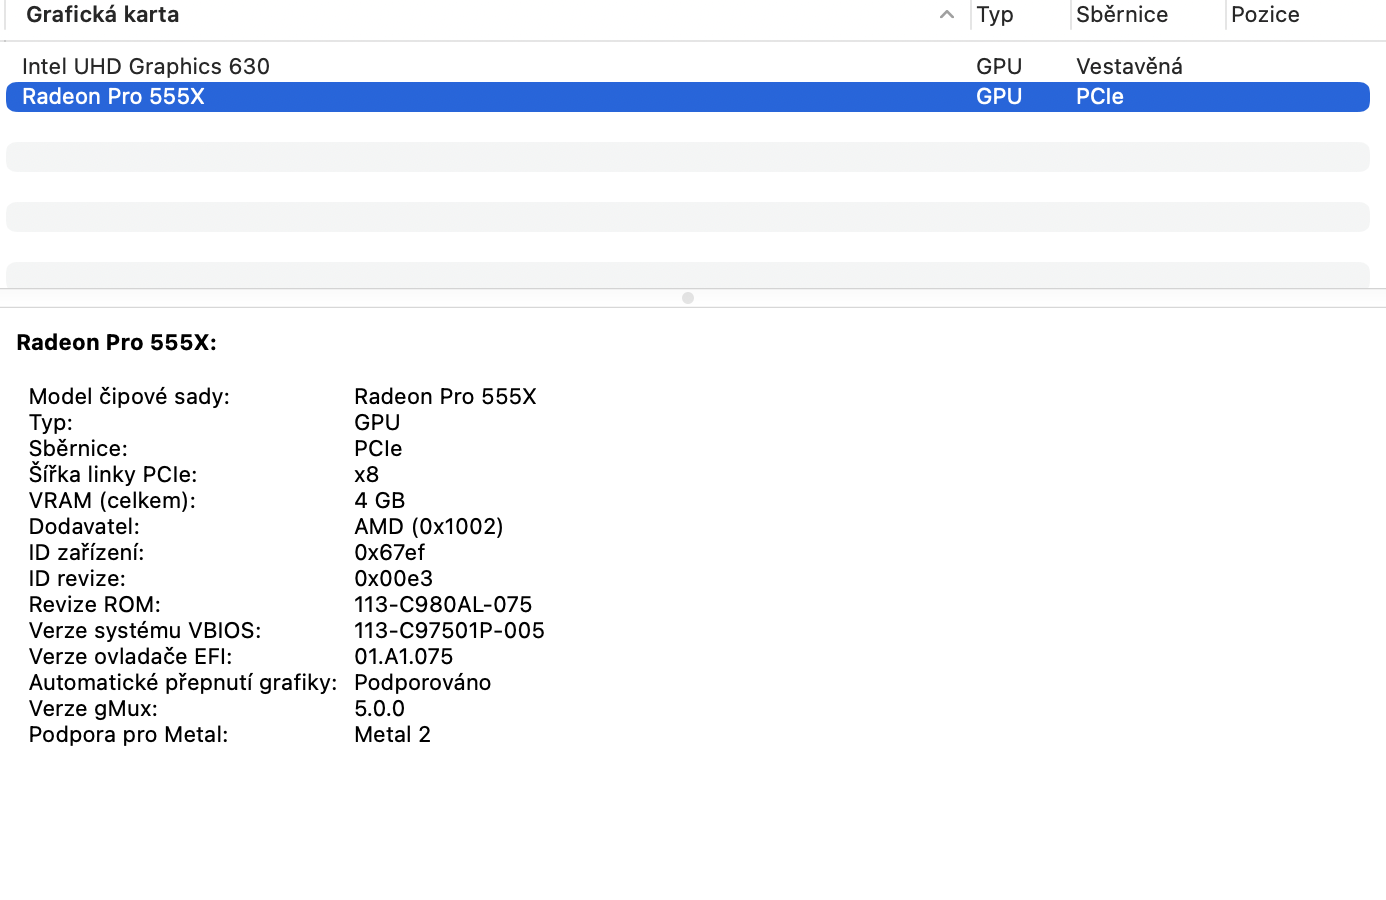
Task: Click the VRAM (celkem) label
Action: 112,501
